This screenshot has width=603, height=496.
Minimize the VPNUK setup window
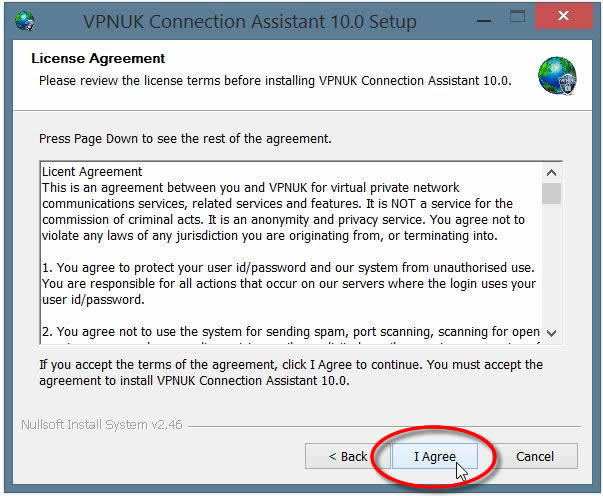click(484, 20)
